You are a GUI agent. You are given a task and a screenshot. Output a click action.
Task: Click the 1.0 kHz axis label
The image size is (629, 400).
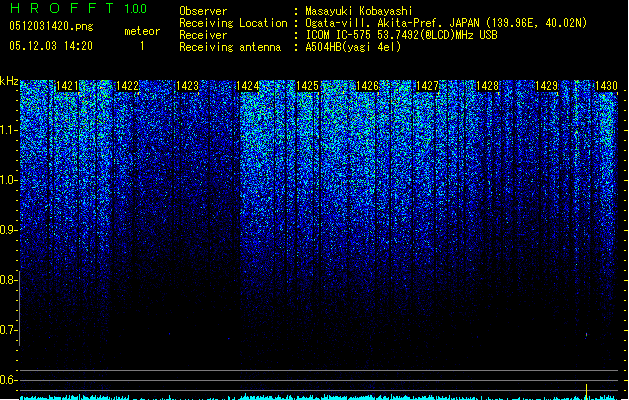(x=9, y=180)
